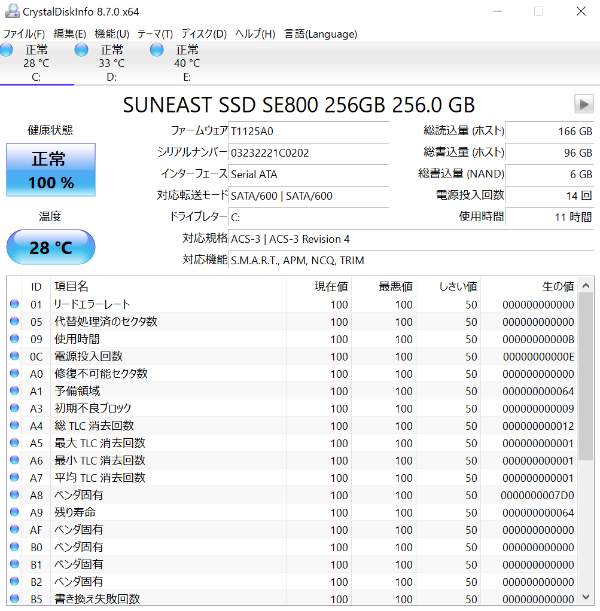Click status icon for attribute A4 総 TLC 消去回数
Image resolution: width=600 pixels, height=611 pixels.
coord(14,425)
